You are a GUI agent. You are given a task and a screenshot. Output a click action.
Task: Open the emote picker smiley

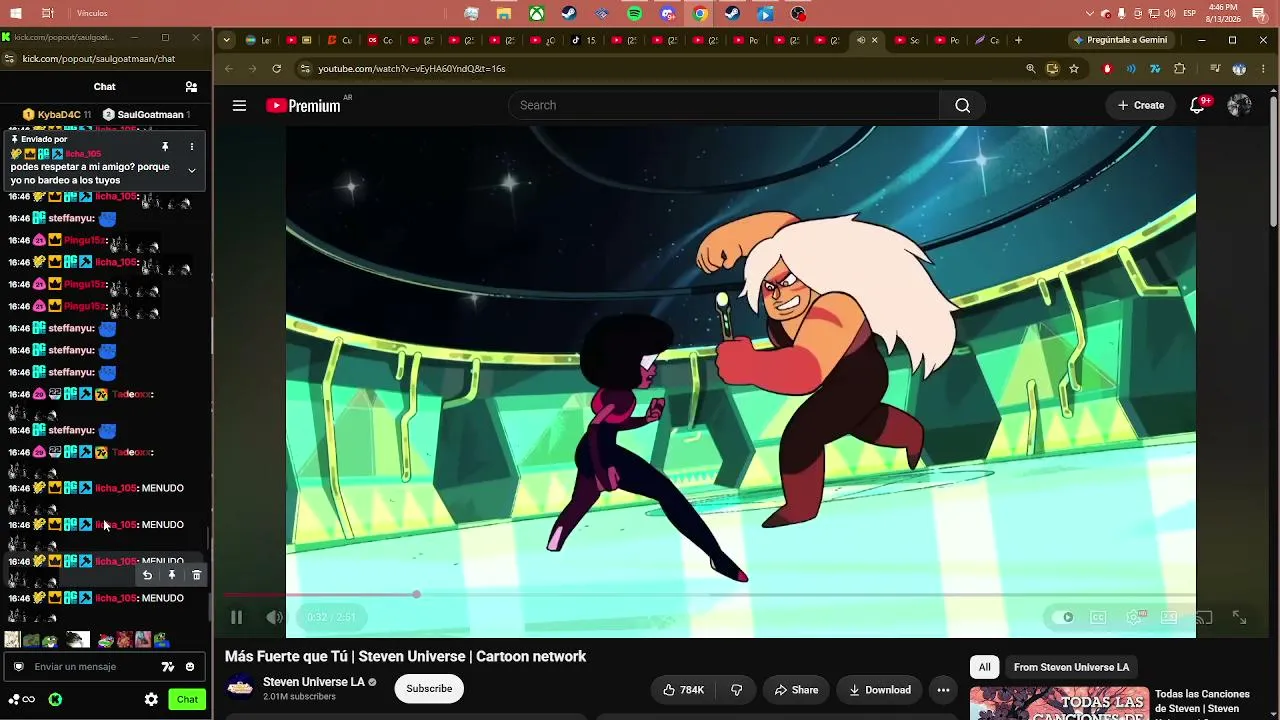point(190,667)
